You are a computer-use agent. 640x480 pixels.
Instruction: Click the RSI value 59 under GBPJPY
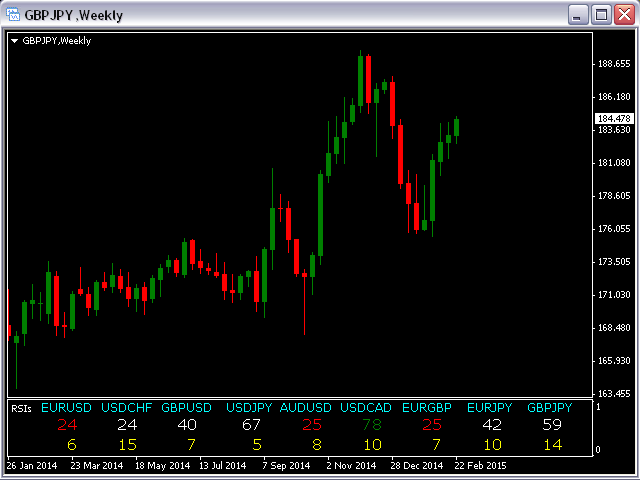point(552,425)
